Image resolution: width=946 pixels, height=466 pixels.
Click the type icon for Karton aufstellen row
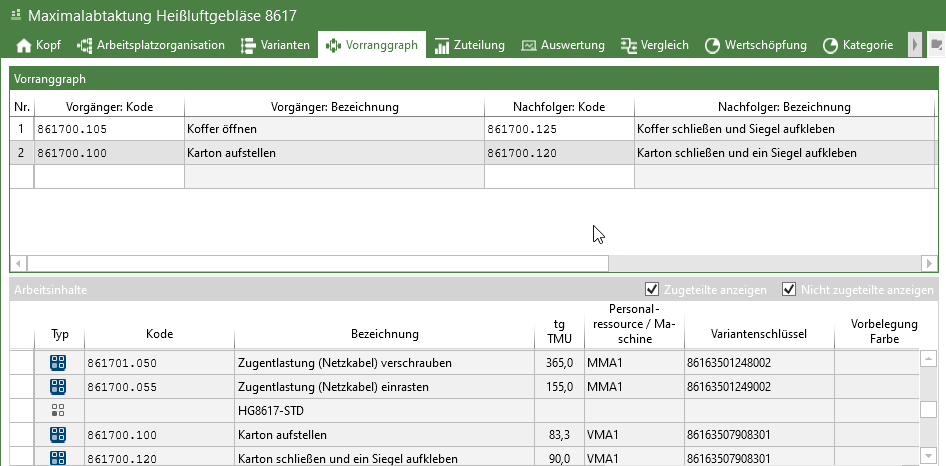point(58,435)
